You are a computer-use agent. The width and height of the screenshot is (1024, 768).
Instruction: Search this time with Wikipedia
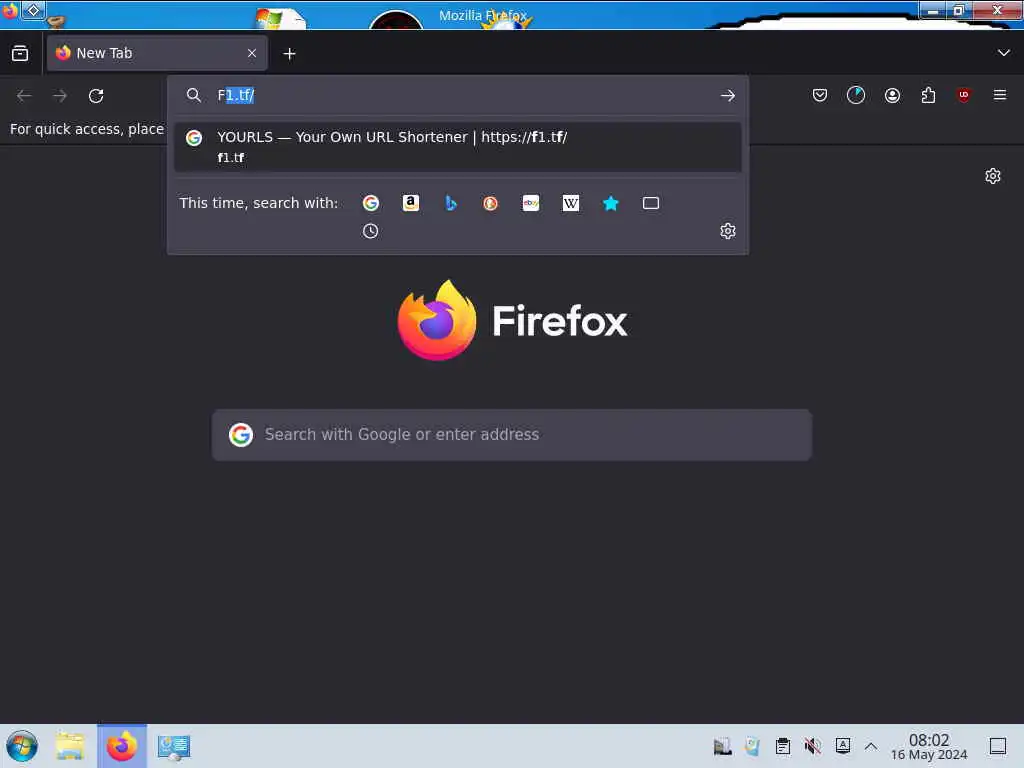571,203
